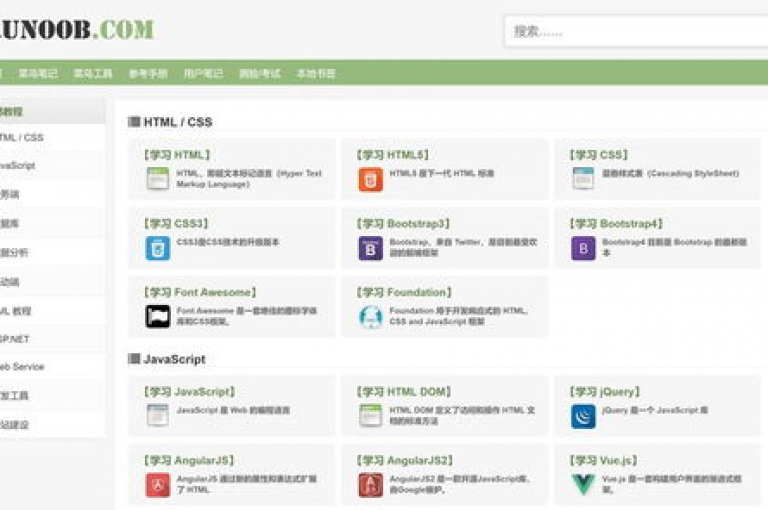
Task: Open 用户笔记 in the green nav bar
Action: [203, 73]
